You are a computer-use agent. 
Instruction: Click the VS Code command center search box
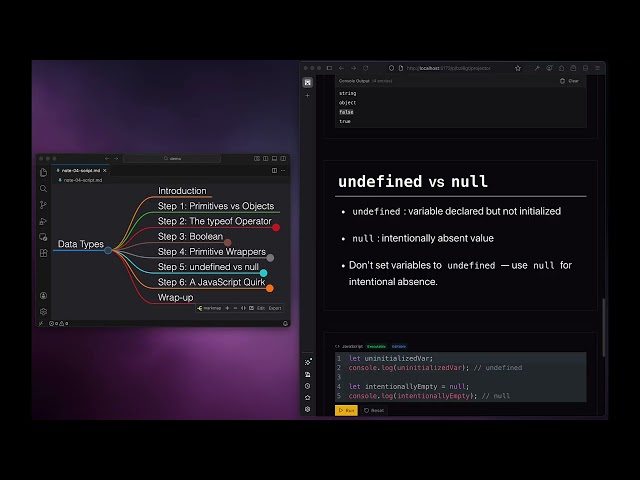(172, 158)
